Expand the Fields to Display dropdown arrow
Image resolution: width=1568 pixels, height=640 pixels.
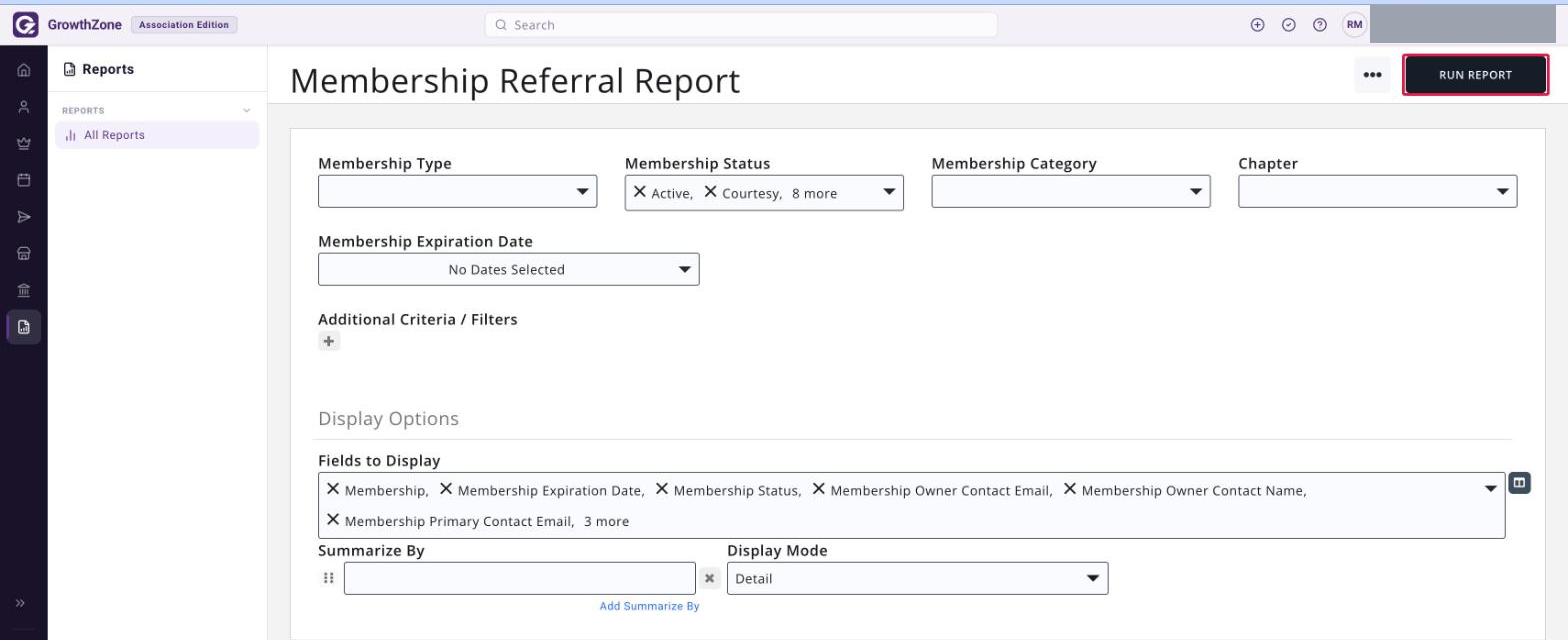[x=1490, y=489]
